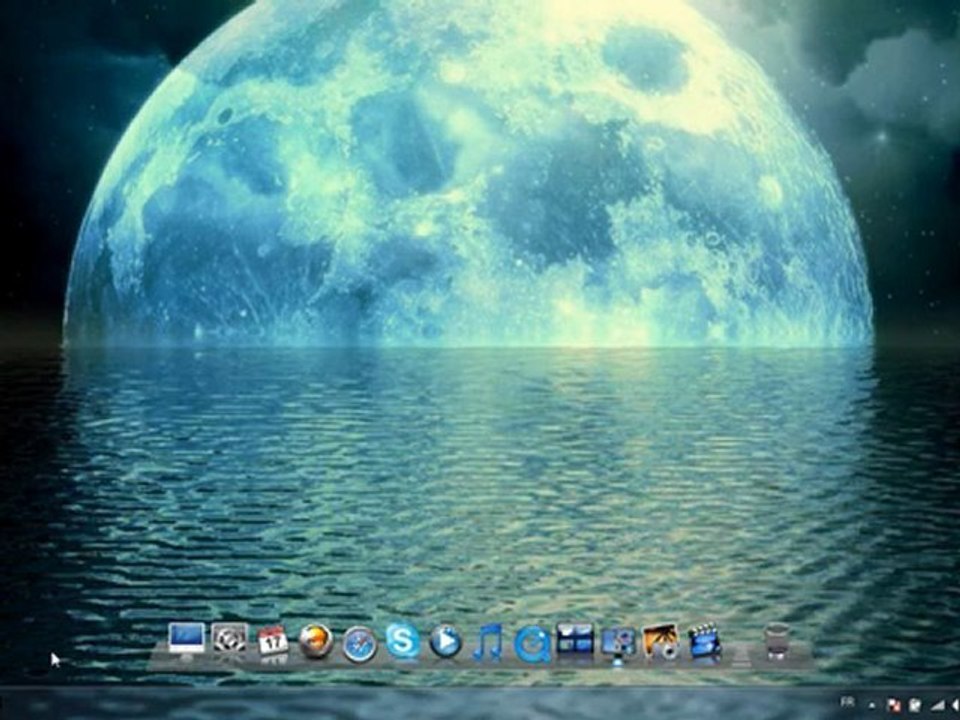This screenshot has height=720, width=960.
Task: Open the gear system preferences dock icon
Action: [x=230, y=639]
